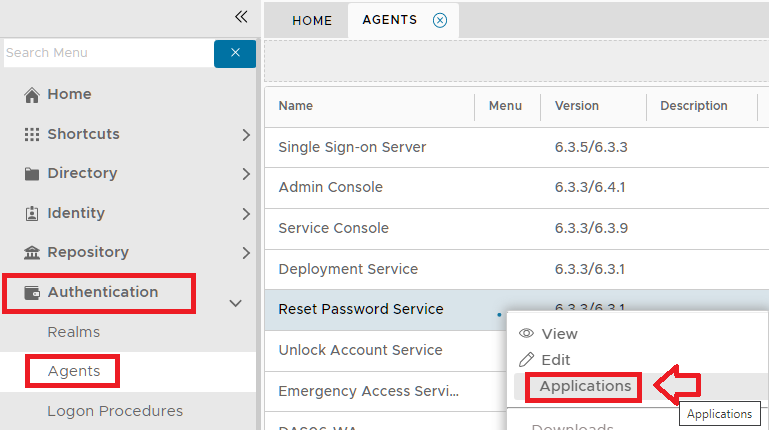This screenshot has width=769, height=430.
Task: Close the Agents tab
Action: pos(440,20)
